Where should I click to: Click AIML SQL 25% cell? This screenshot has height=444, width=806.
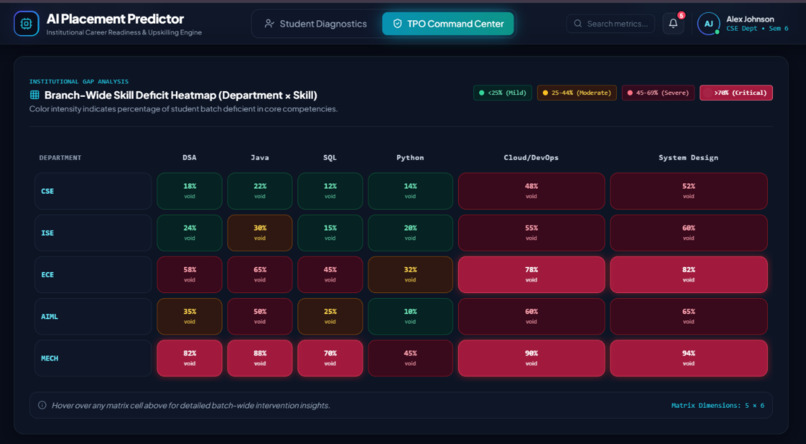330,317
